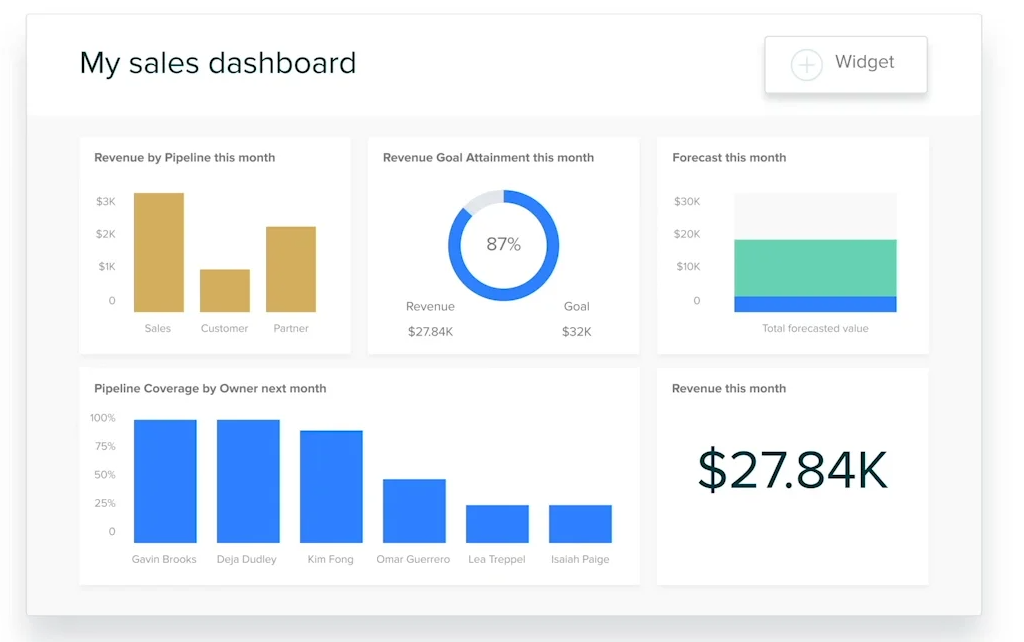Select Deja Dudley coverage bar

click(x=248, y=481)
